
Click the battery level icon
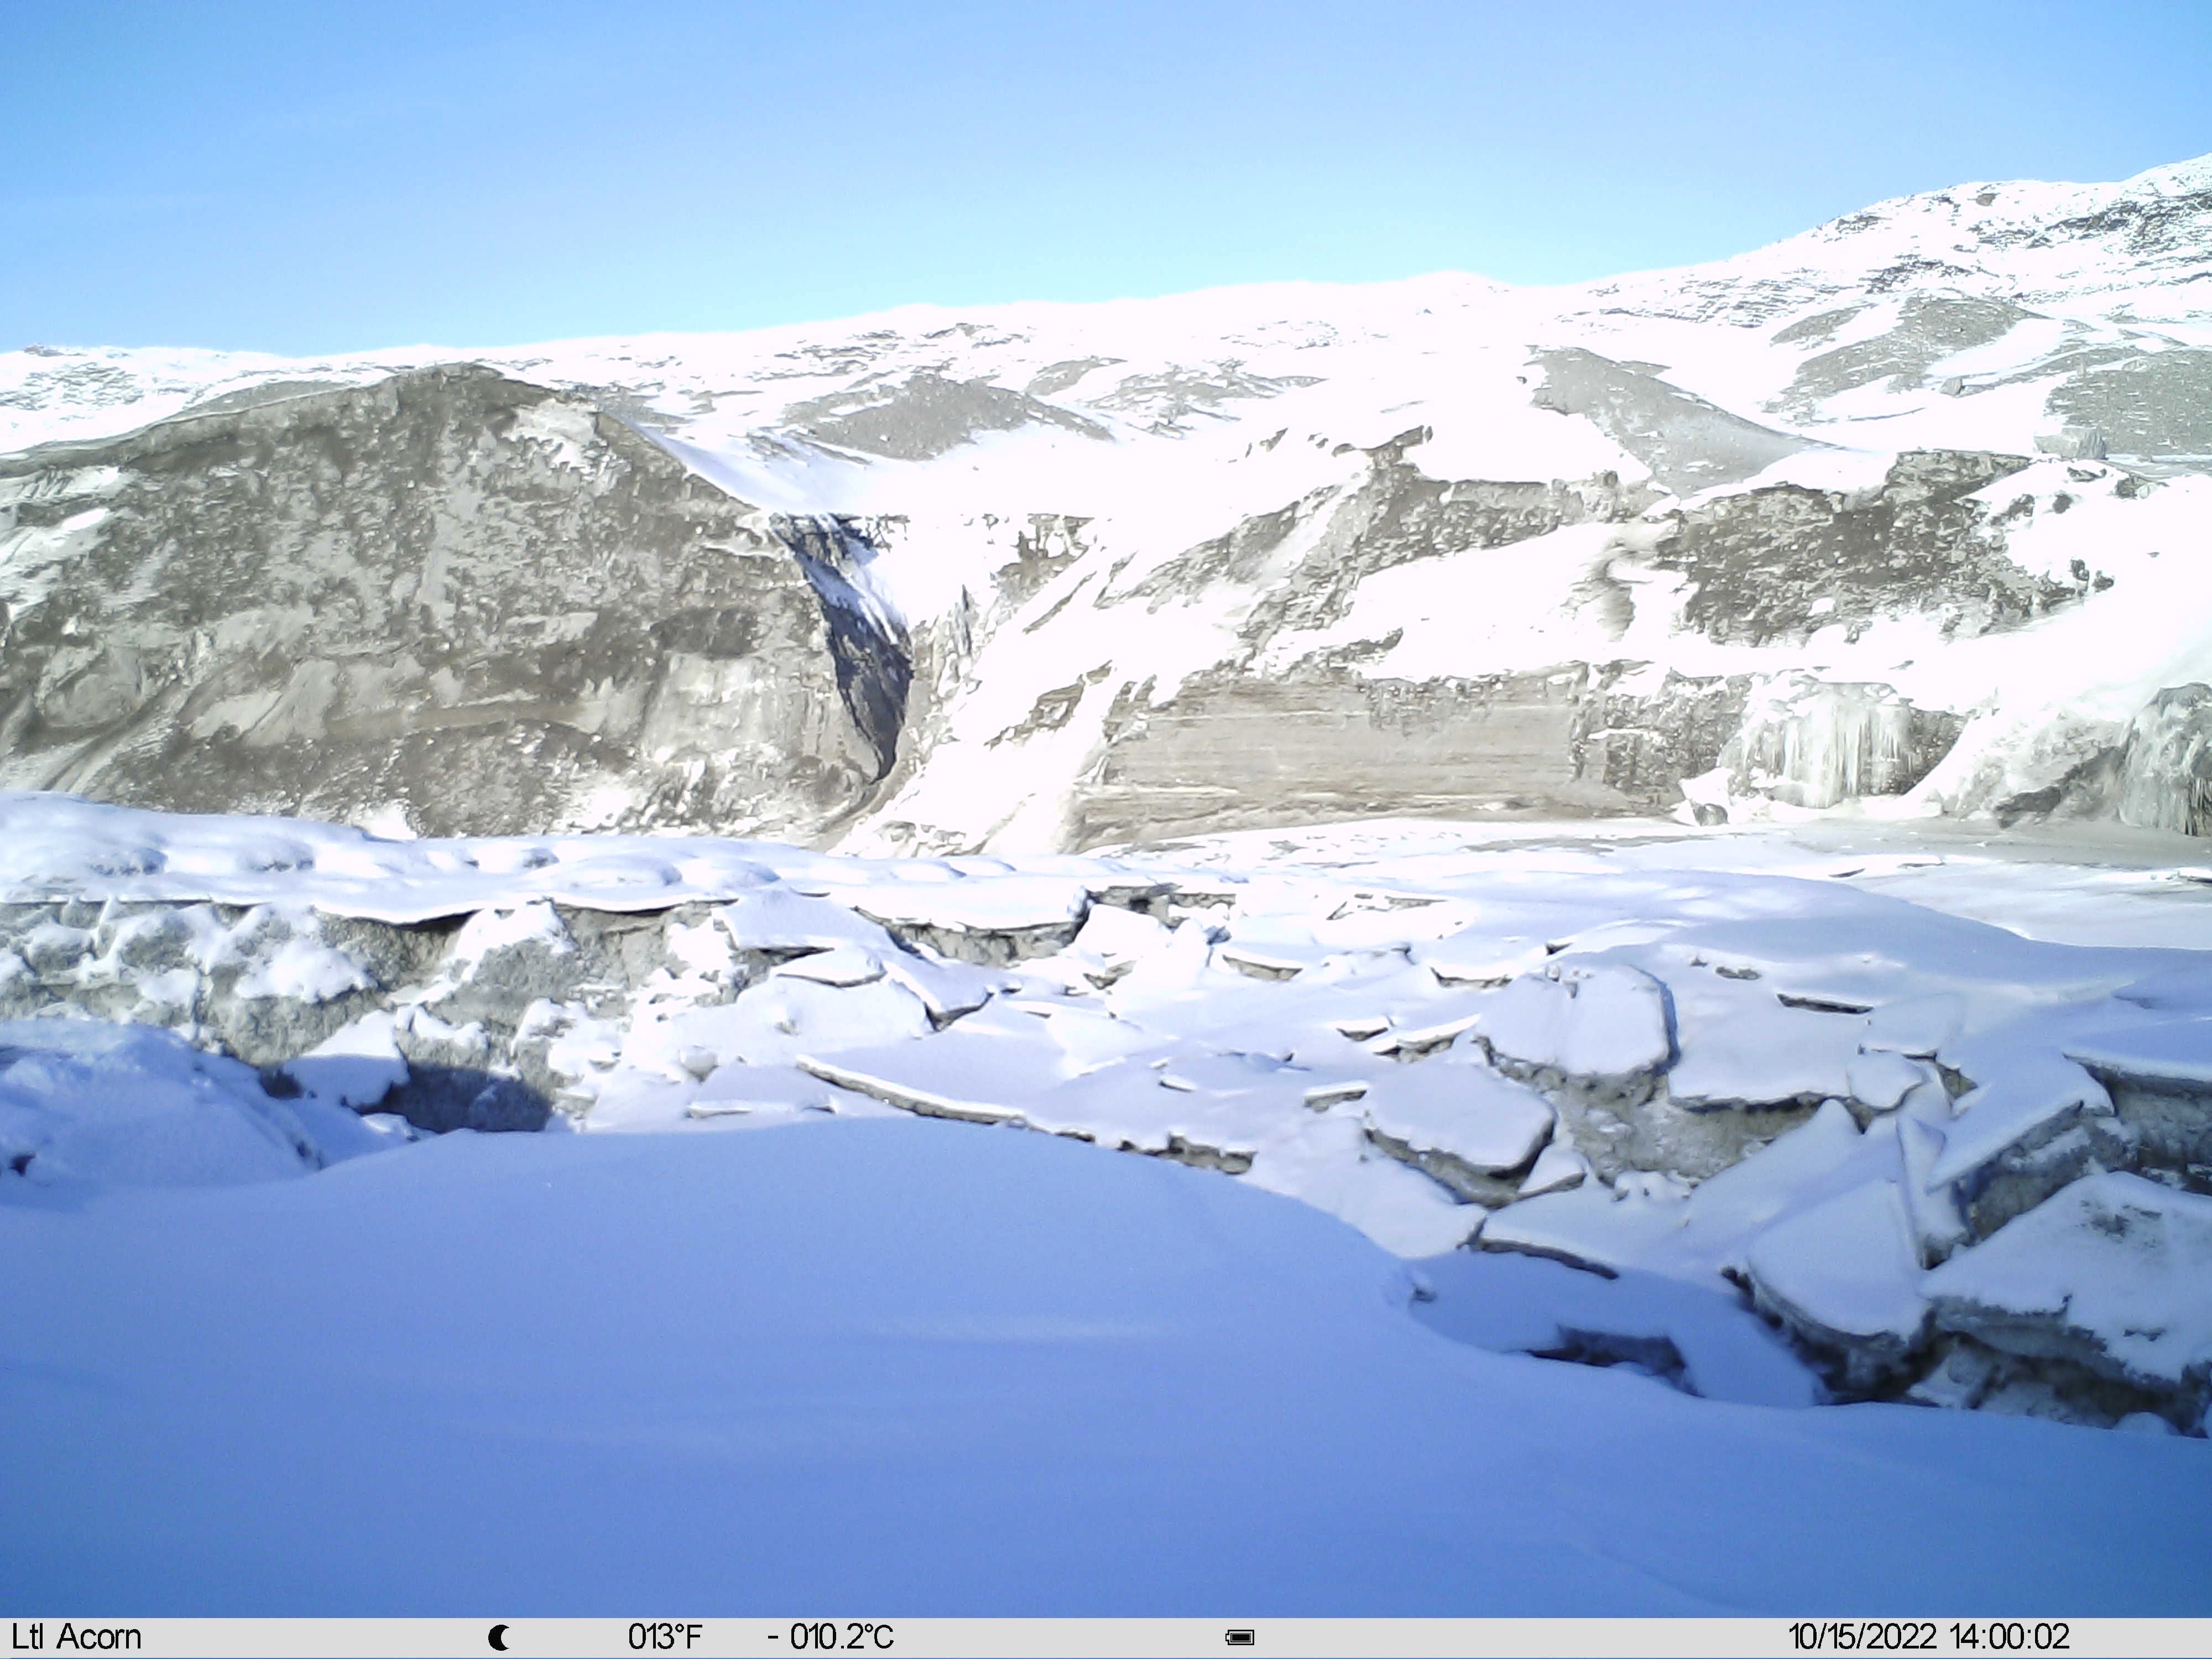pyautogui.click(x=1240, y=1638)
